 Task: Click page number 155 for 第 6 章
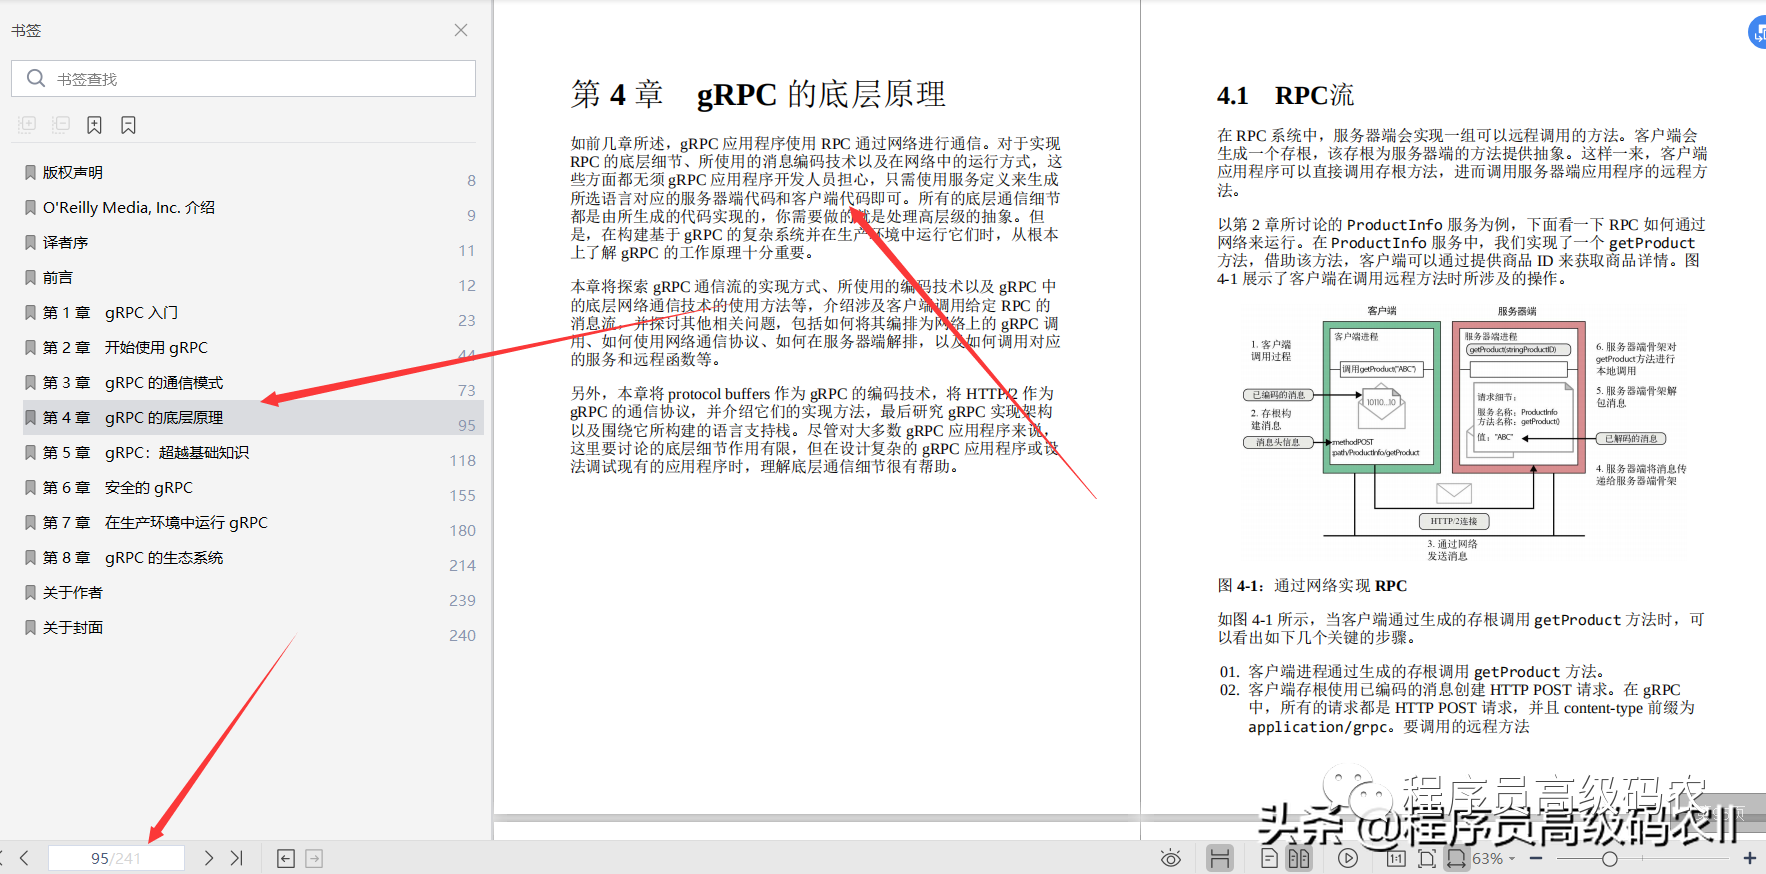463,496
